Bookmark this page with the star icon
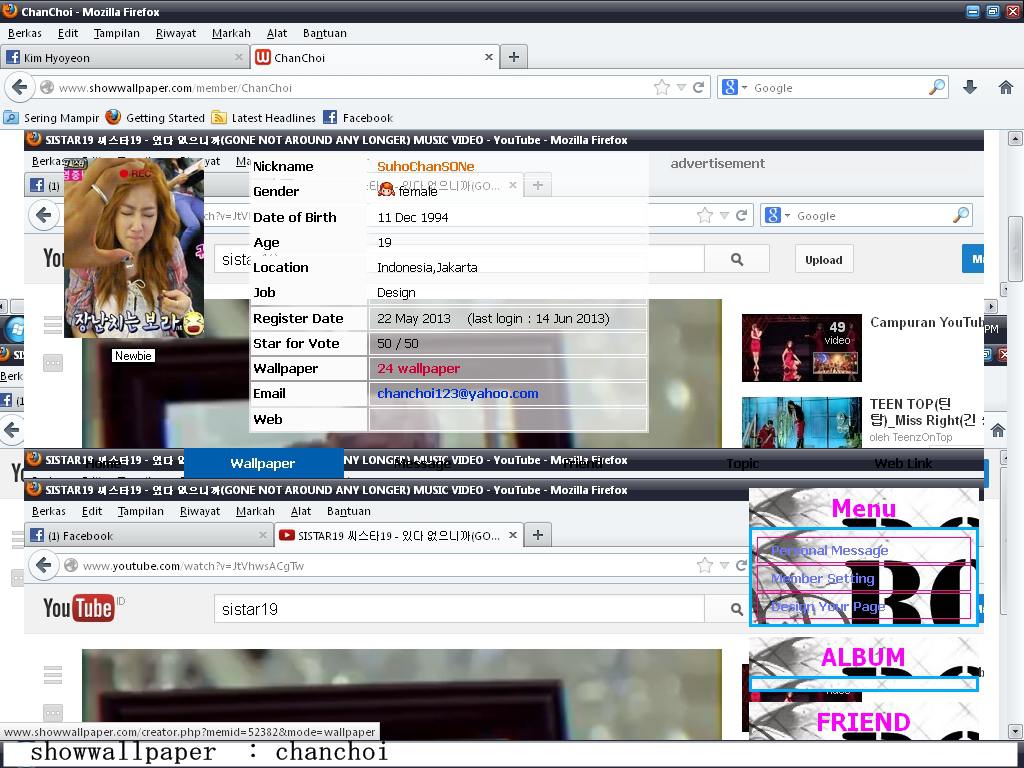 click(x=662, y=88)
